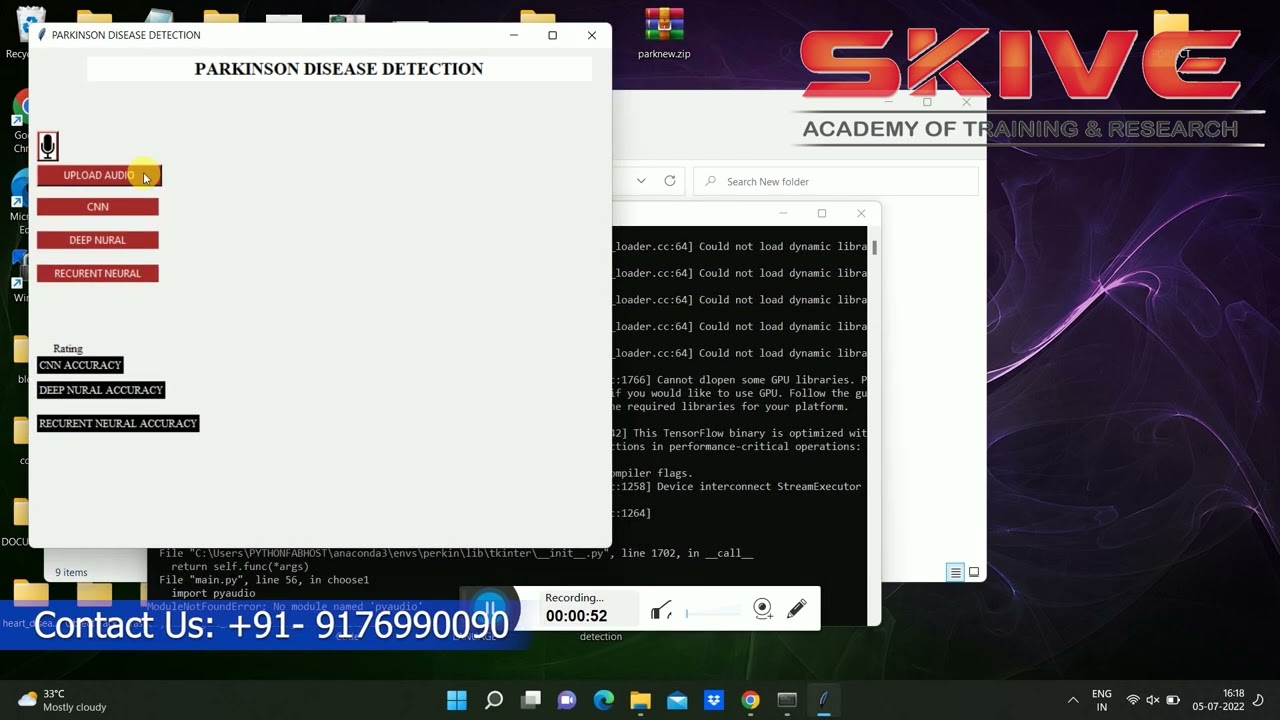
Task: Open the Windows Start menu
Action: click(457, 700)
